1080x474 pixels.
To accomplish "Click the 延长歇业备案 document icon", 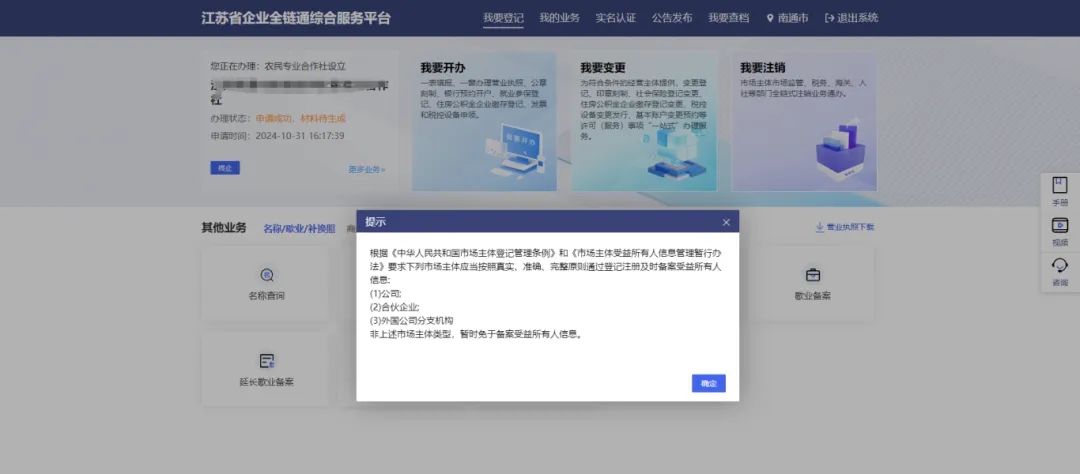I will 266,361.
